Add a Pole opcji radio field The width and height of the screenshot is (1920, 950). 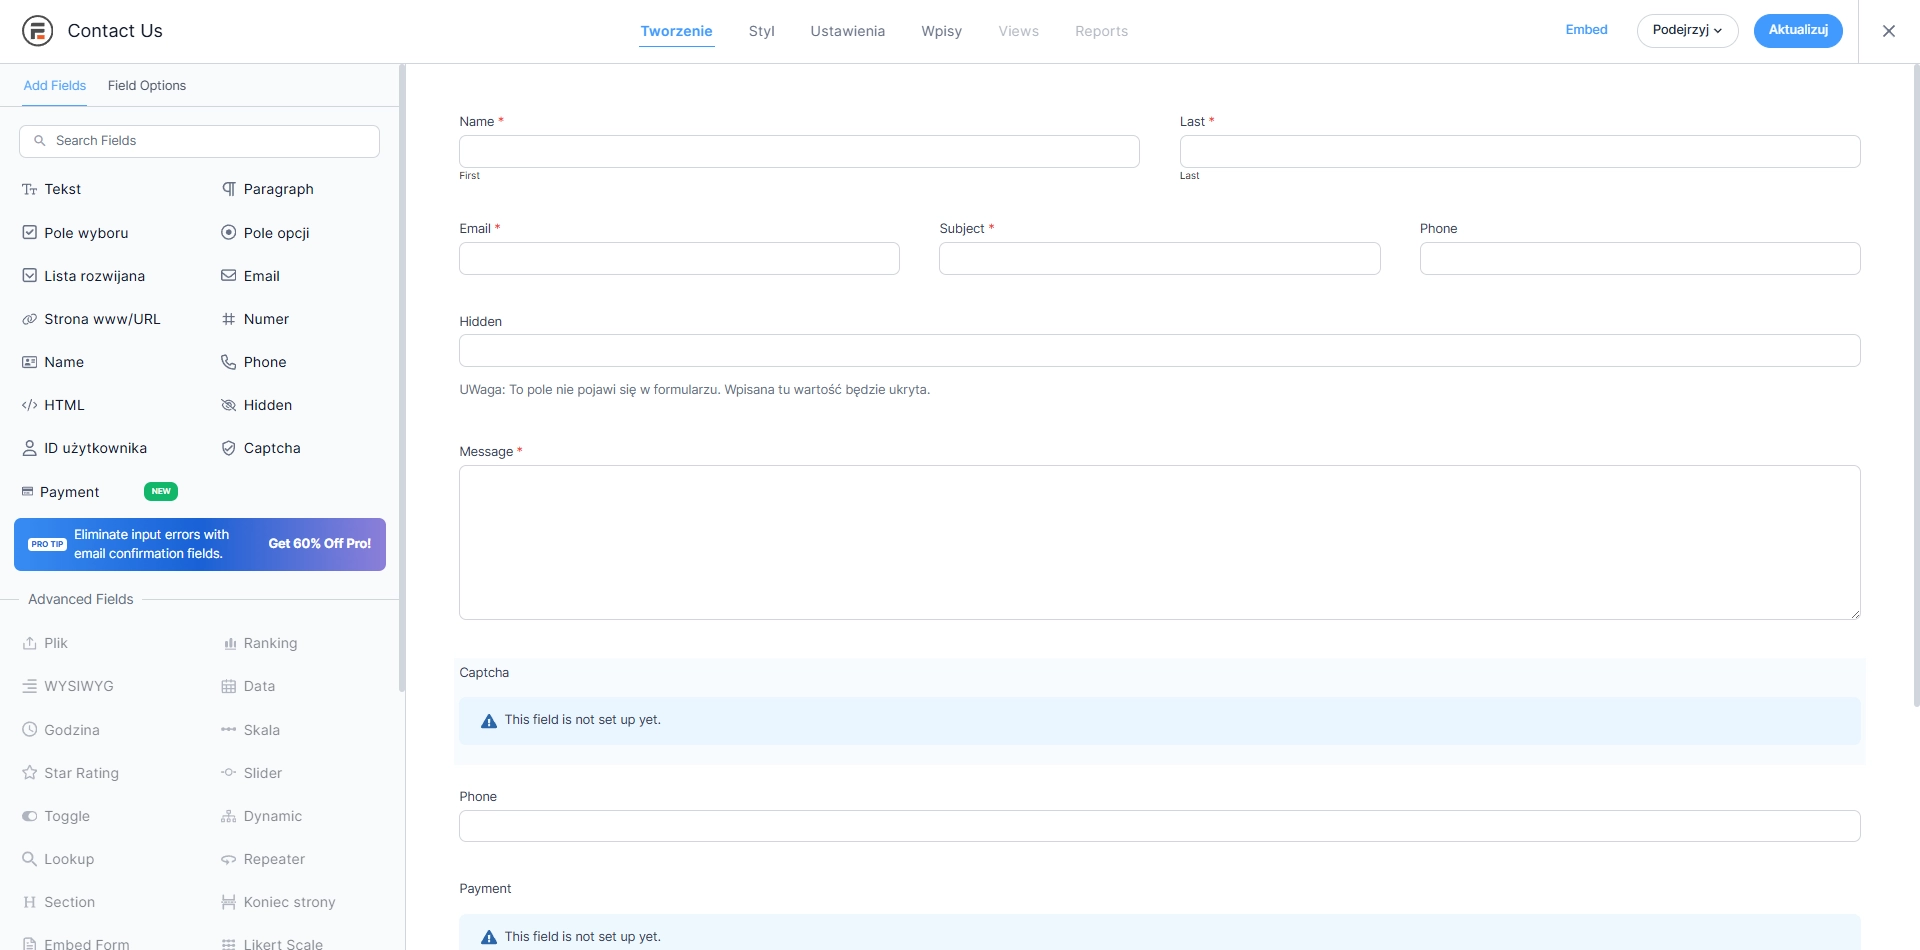pyautogui.click(x=266, y=233)
